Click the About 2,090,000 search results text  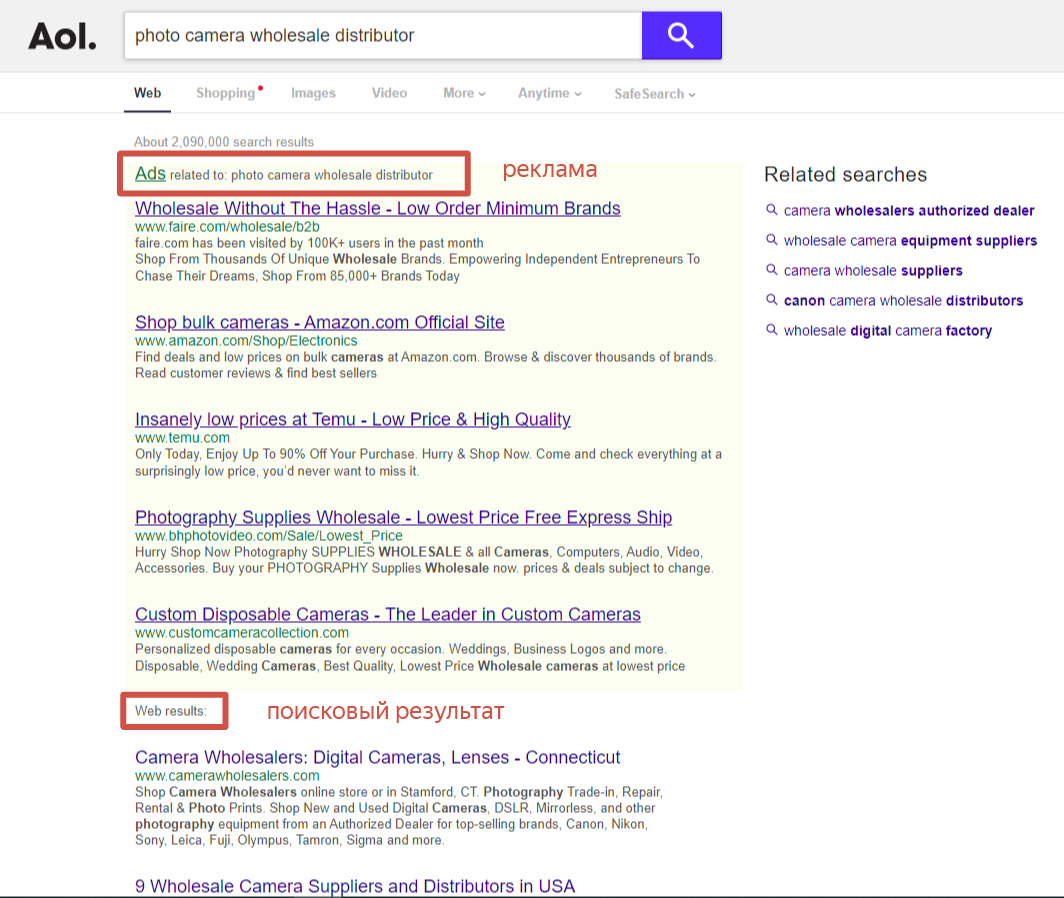224,142
